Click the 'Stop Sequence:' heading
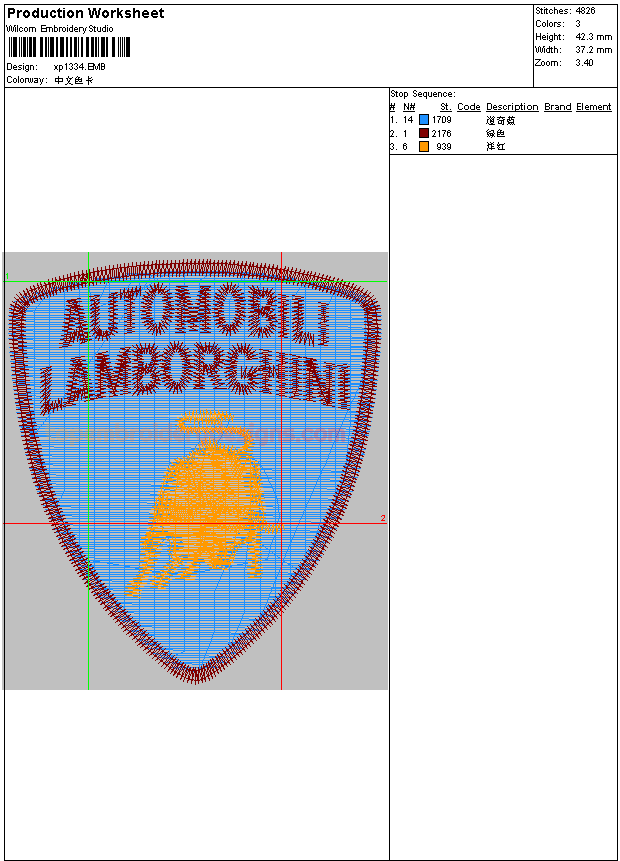This screenshot has height=861, width=620. pyautogui.click(x=423, y=94)
